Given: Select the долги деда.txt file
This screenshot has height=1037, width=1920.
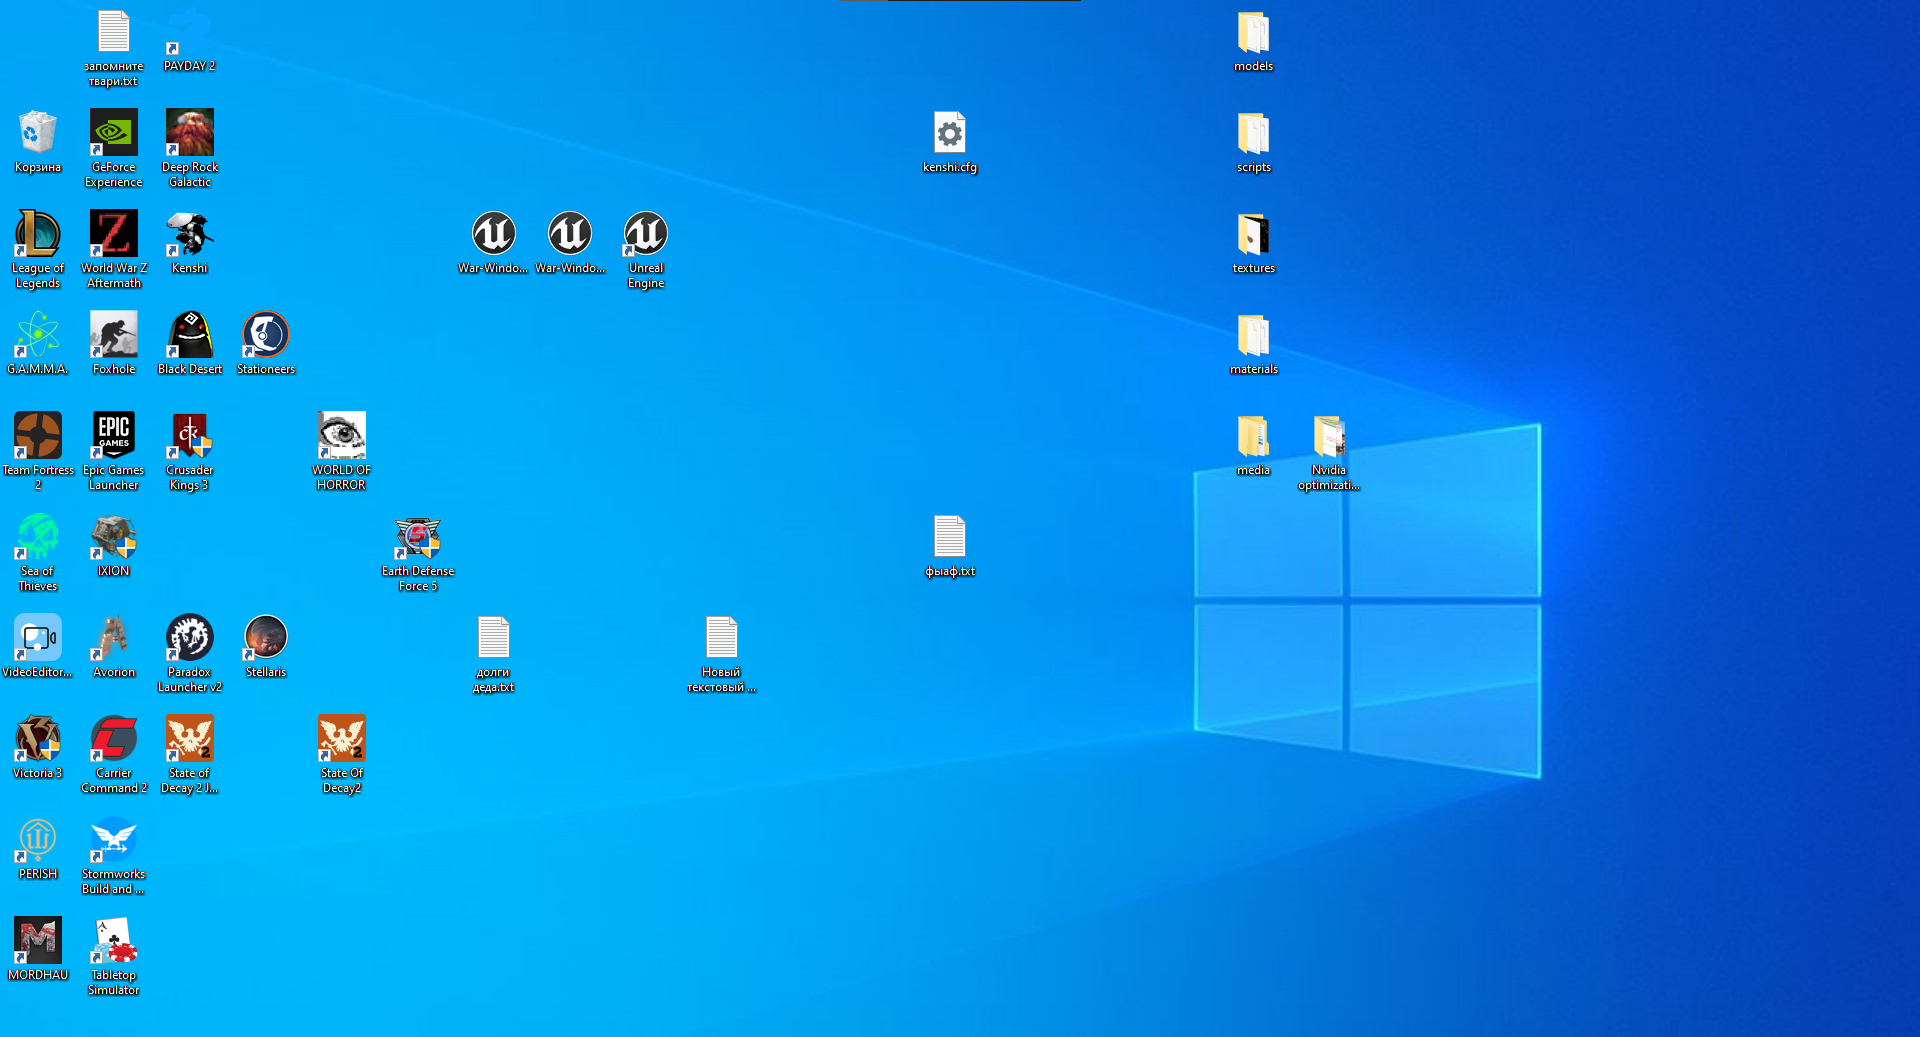Looking at the screenshot, I should 494,653.
